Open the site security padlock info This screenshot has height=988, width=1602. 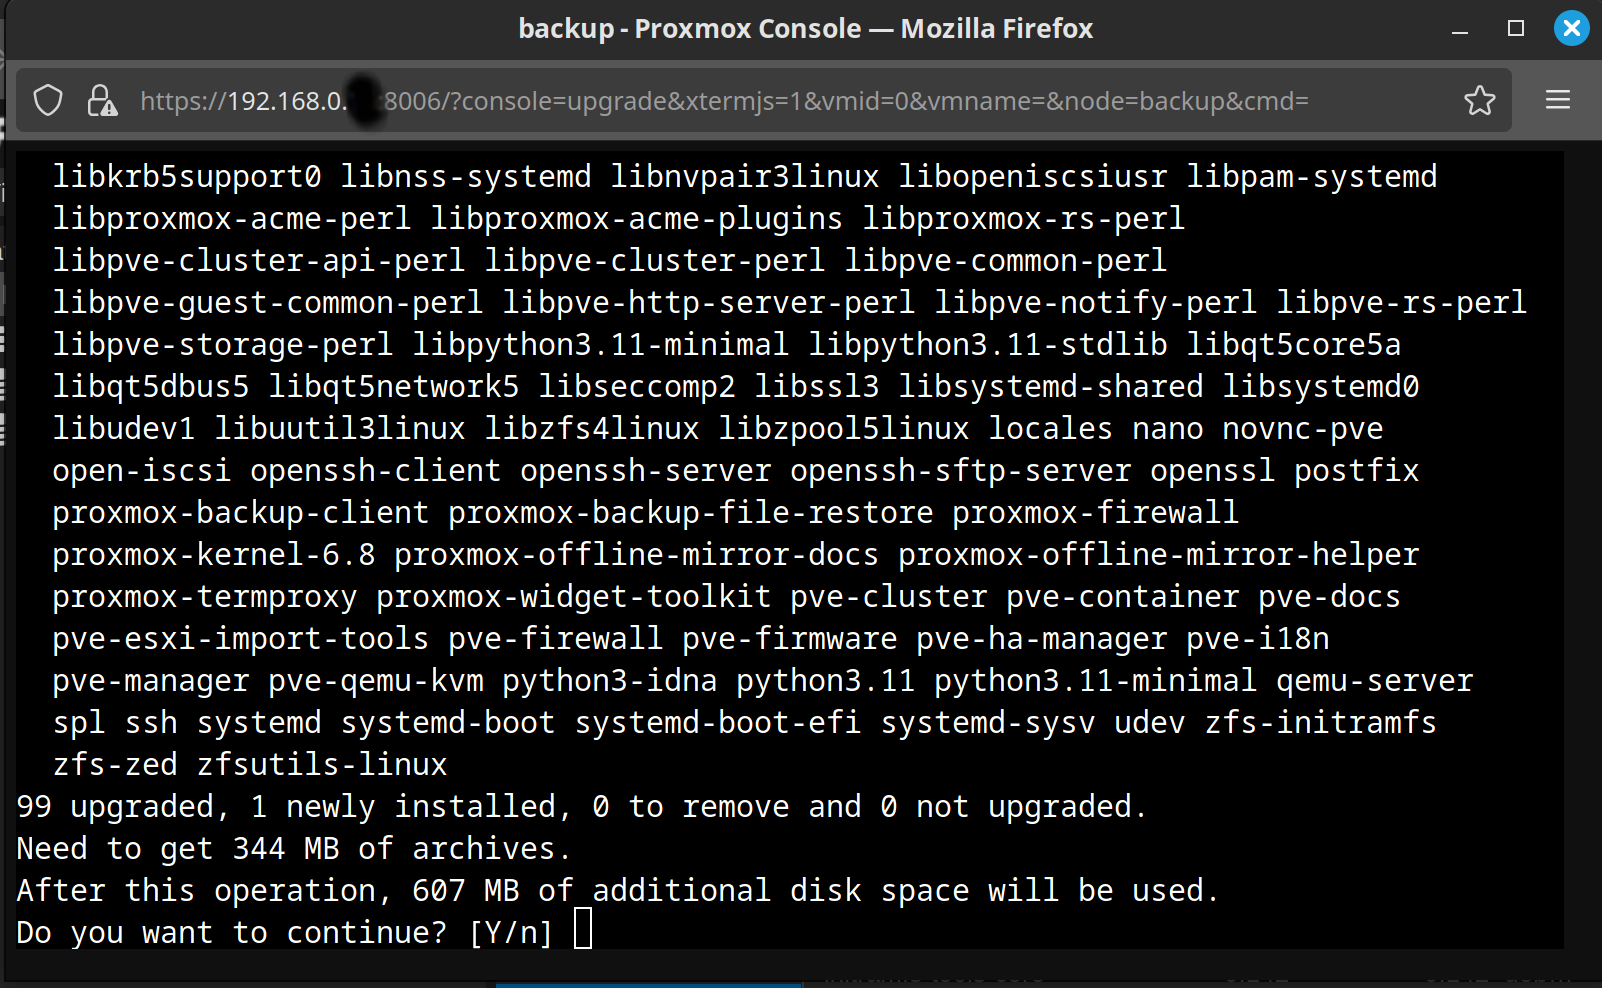point(101,100)
